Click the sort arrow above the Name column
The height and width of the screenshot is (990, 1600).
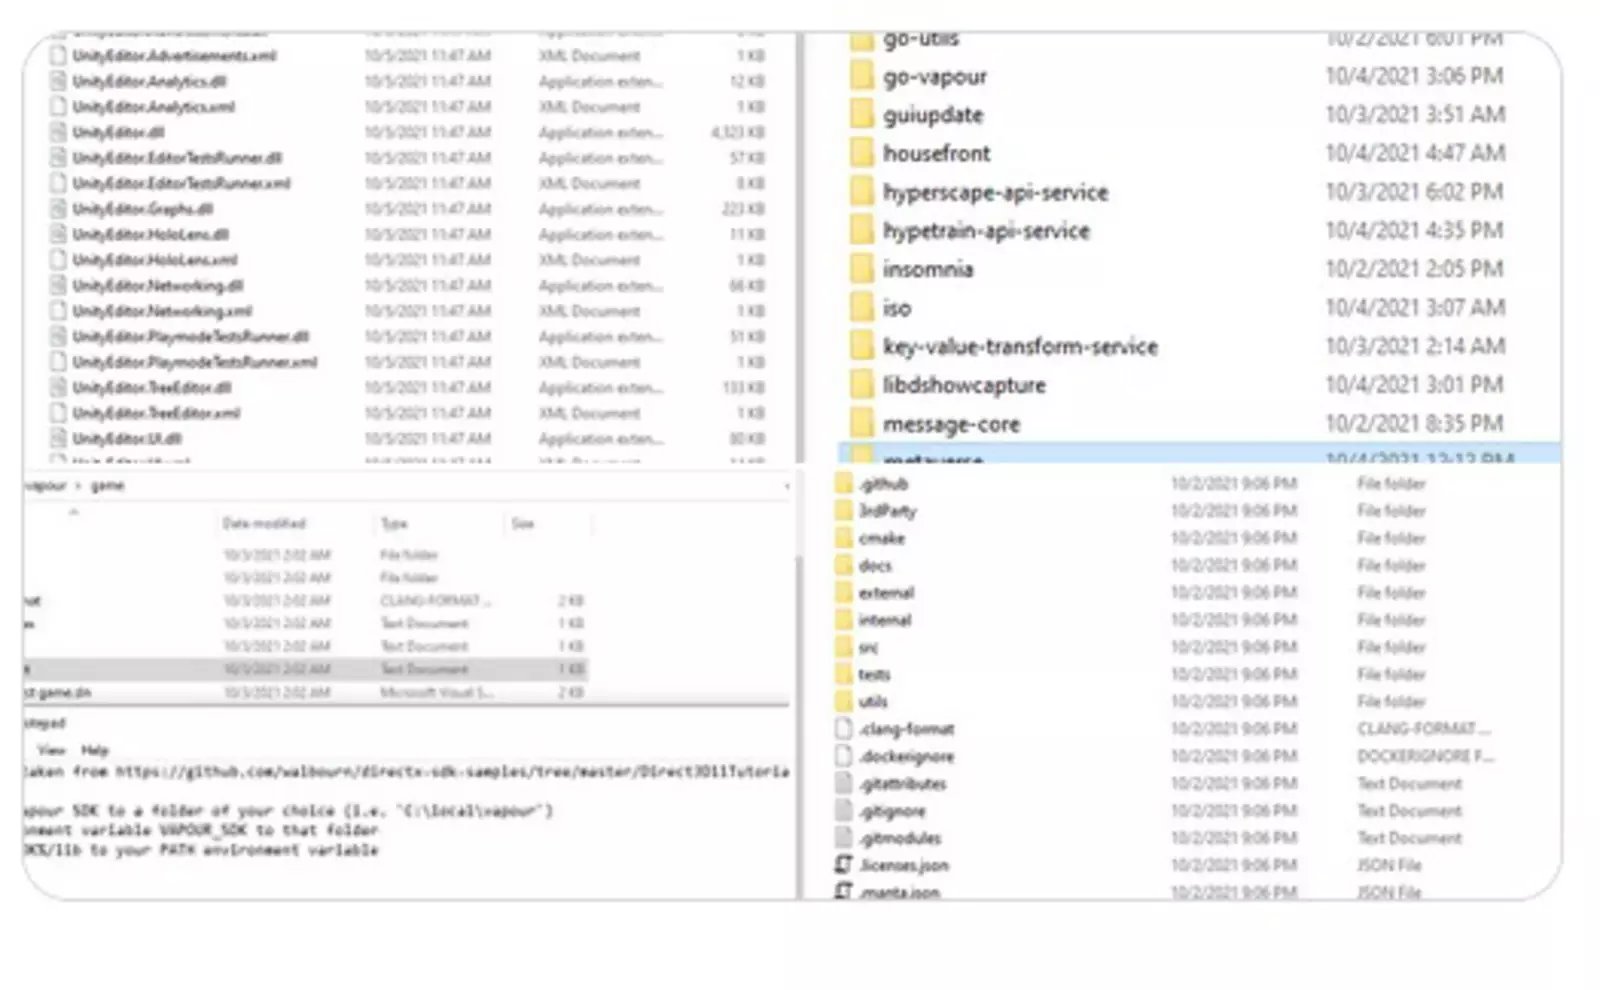pyautogui.click(x=72, y=512)
